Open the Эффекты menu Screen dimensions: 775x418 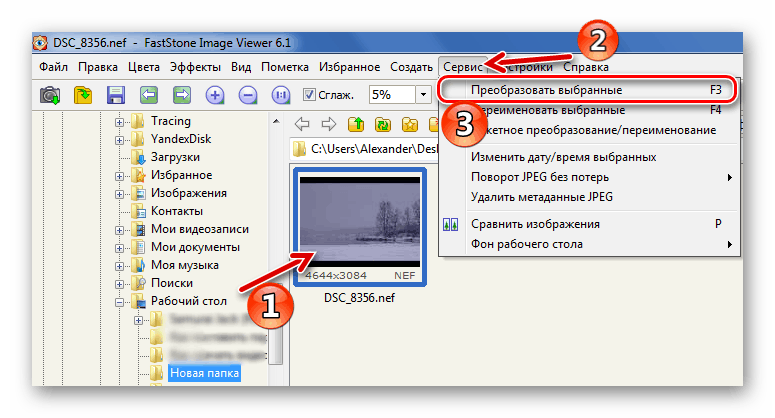click(195, 67)
